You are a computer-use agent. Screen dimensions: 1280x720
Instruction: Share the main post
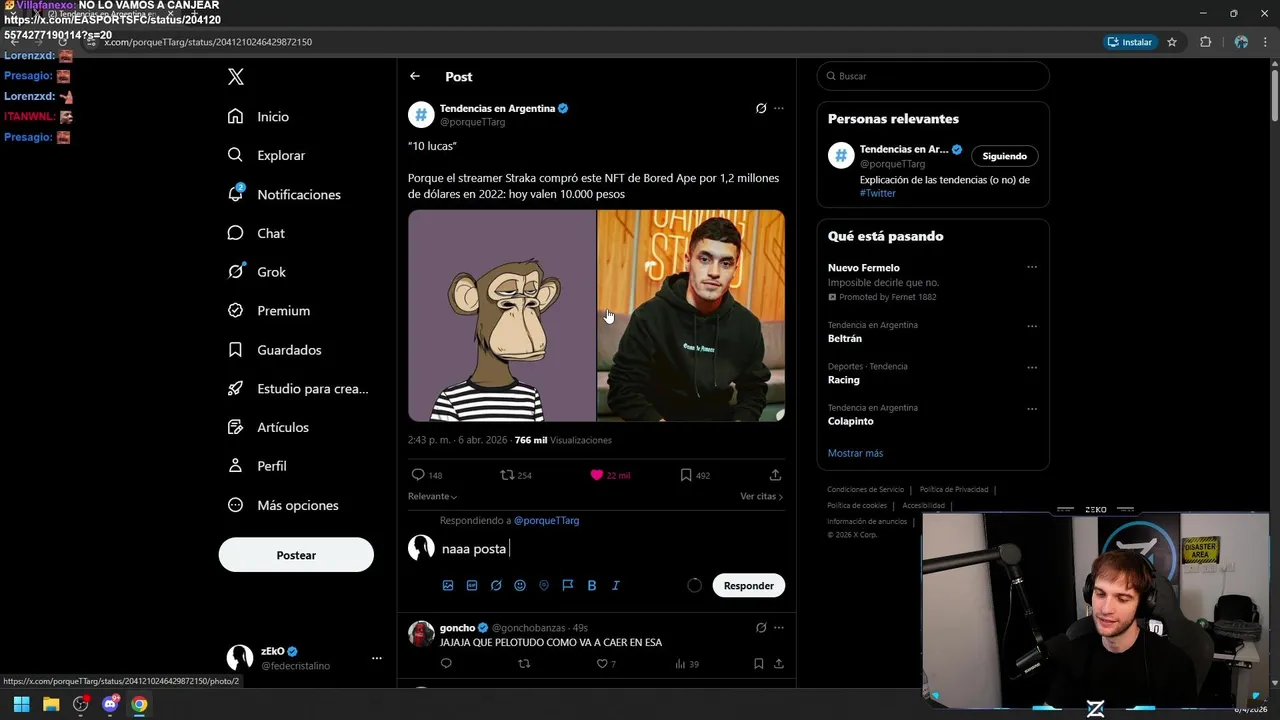coord(775,475)
